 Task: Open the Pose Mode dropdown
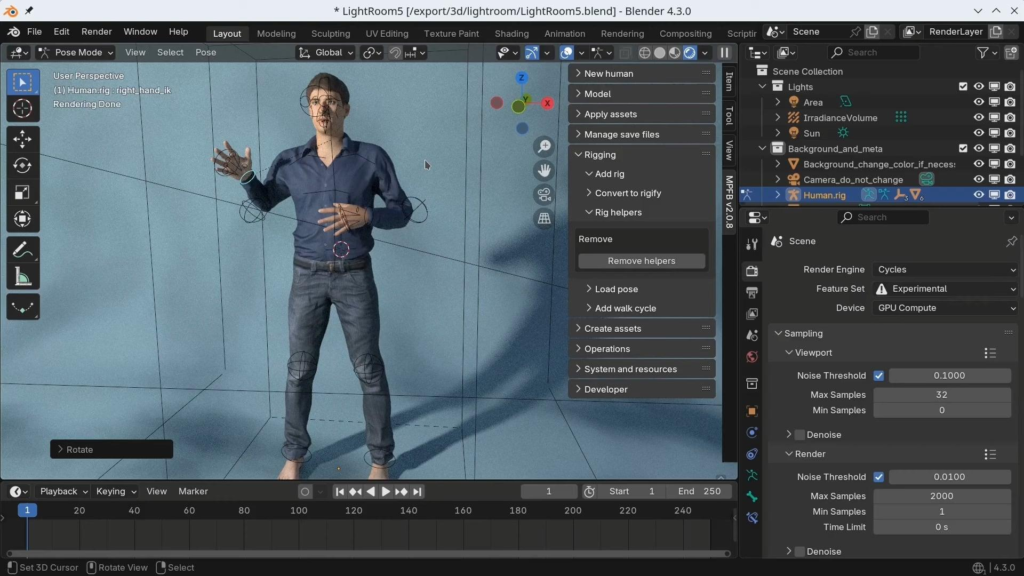click(x=77, y=52)
